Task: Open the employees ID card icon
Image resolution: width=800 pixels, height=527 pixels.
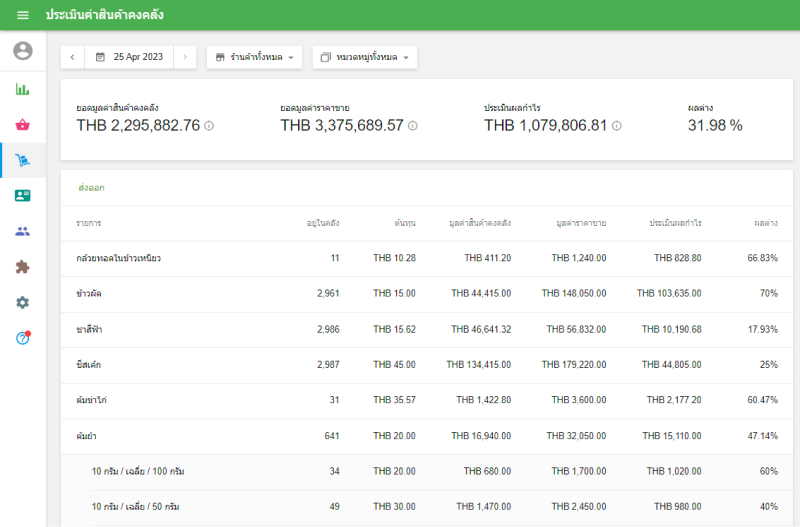Action: click(x=23, y=196)
